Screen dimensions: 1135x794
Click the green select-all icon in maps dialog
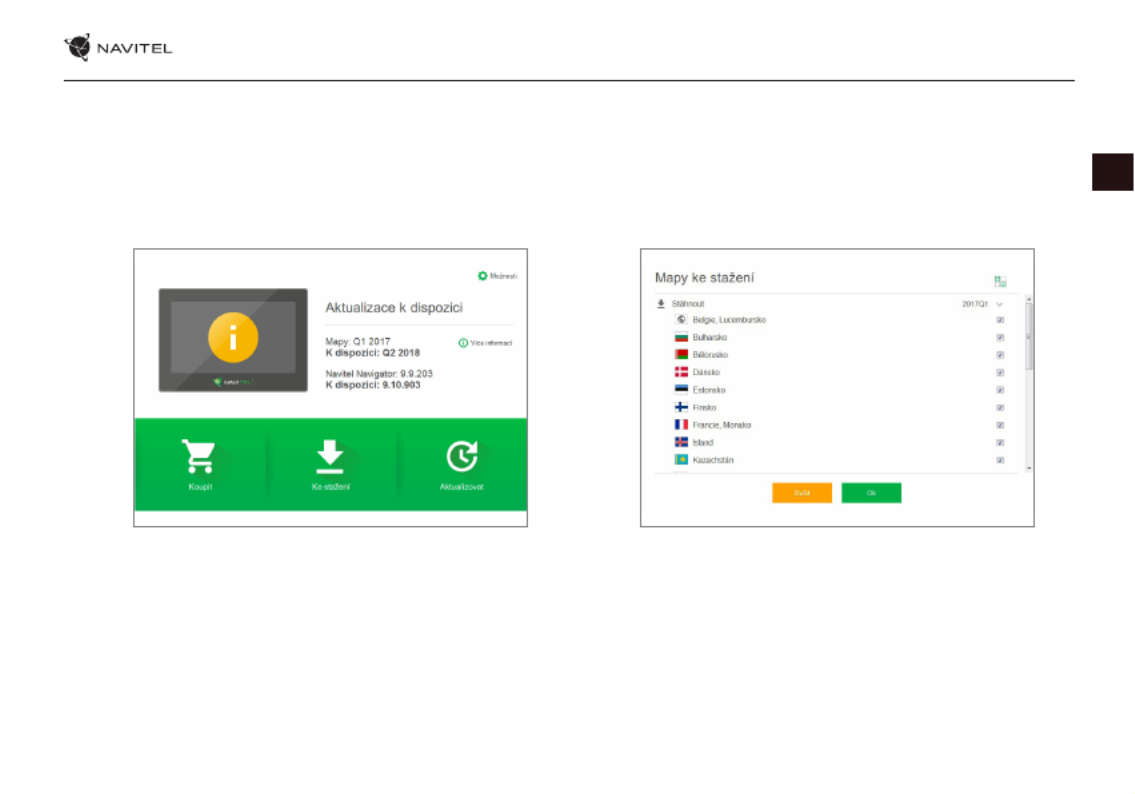coord(1000,281)
